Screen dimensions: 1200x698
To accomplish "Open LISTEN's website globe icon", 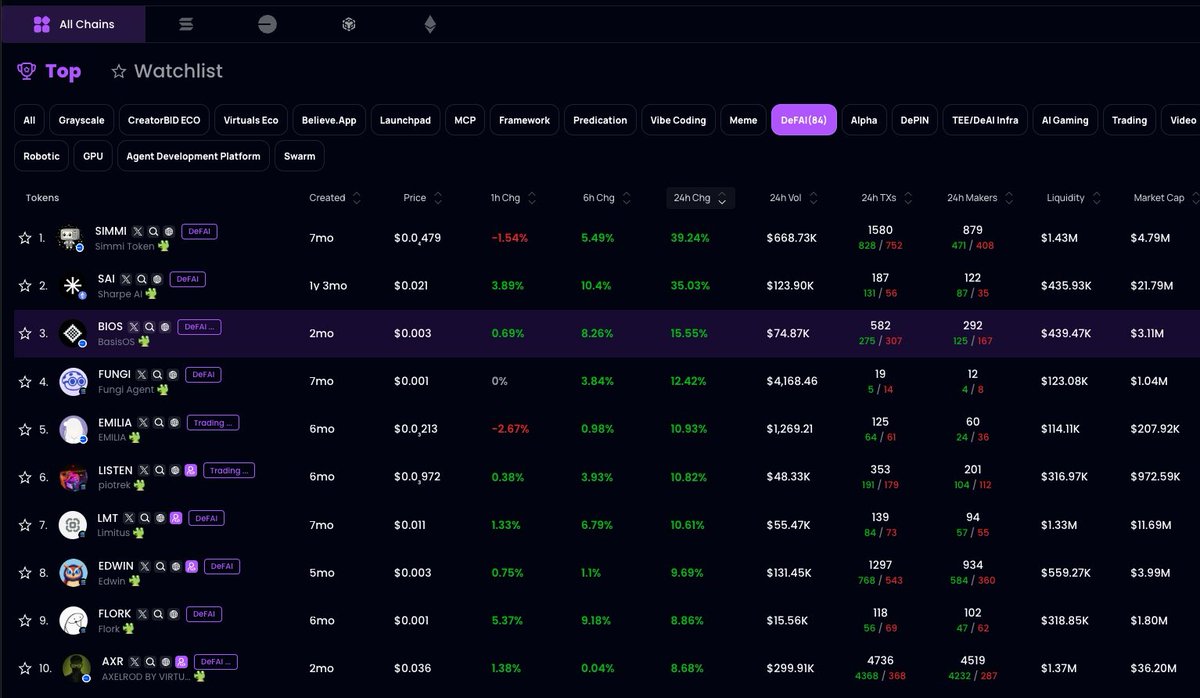I will (175, 470).
